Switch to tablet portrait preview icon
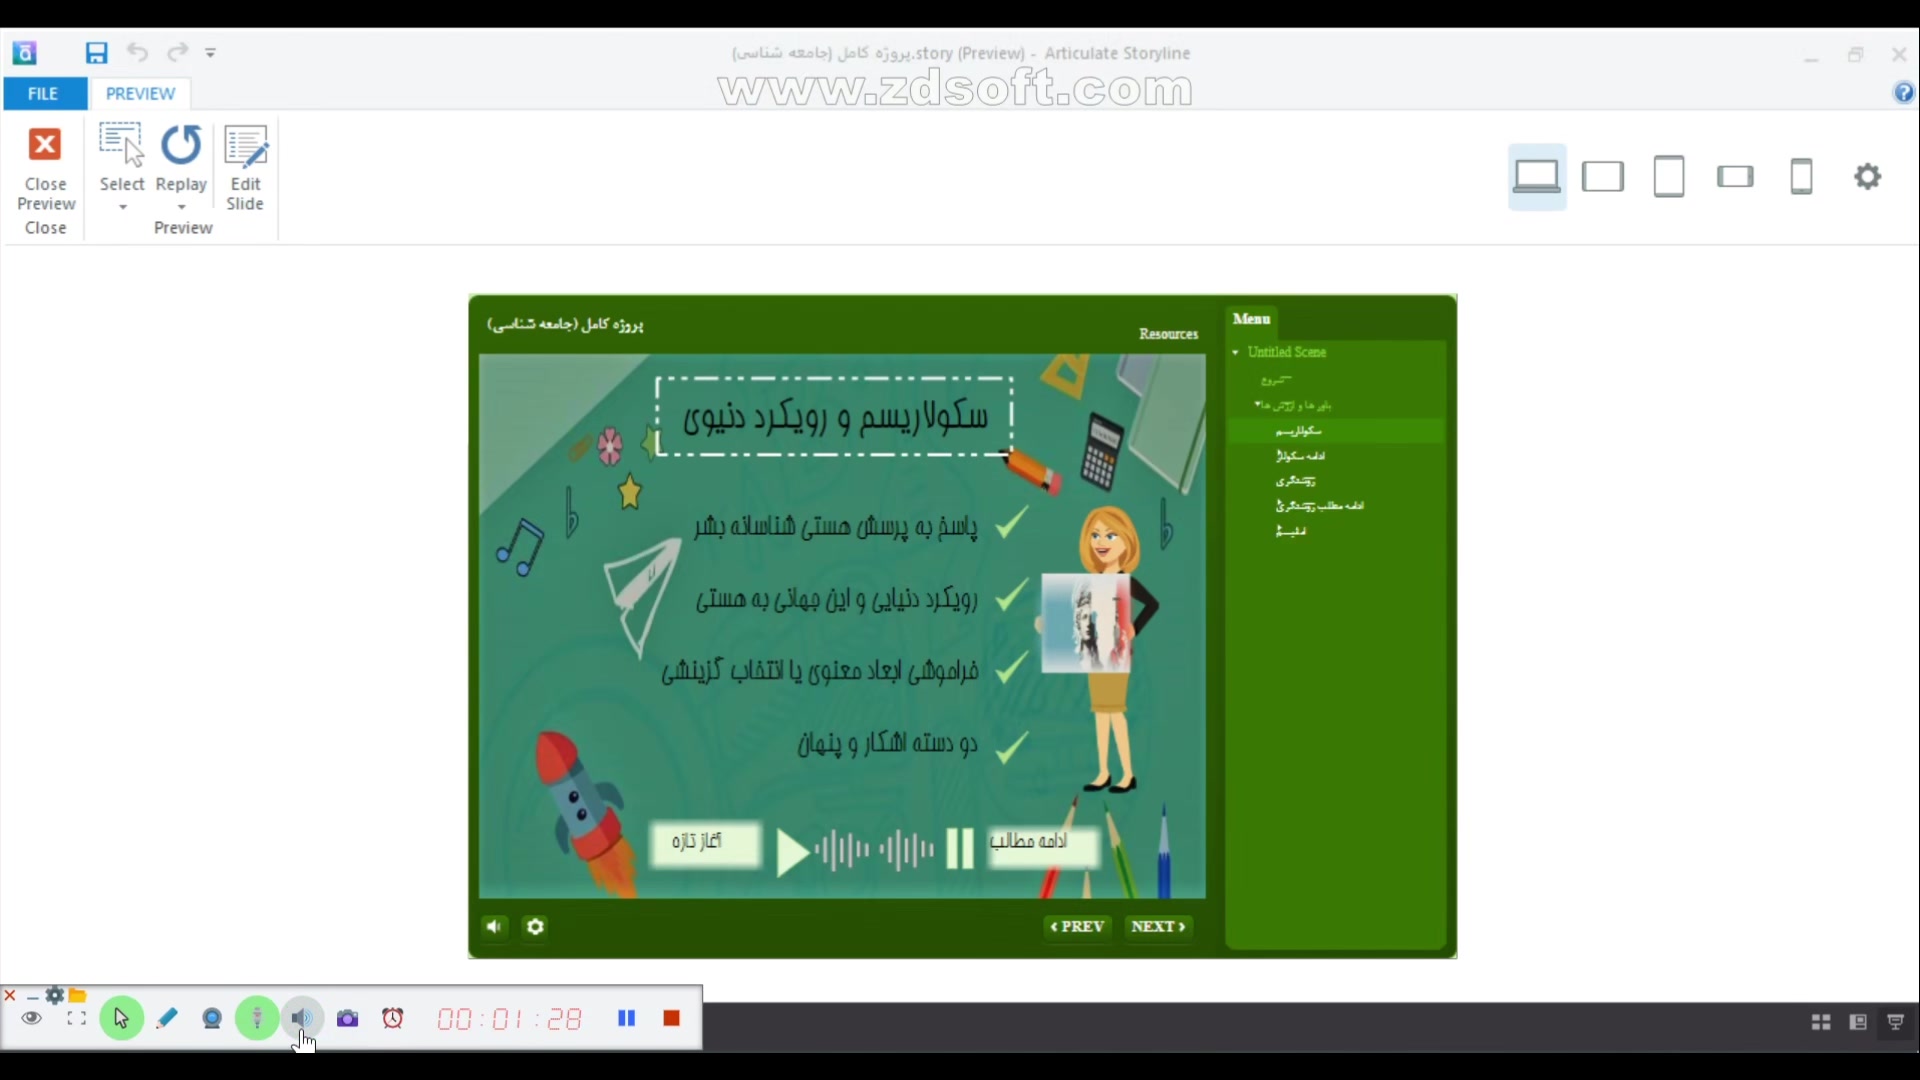This screenshot has height=1080, width=1920. (1669, 177)
